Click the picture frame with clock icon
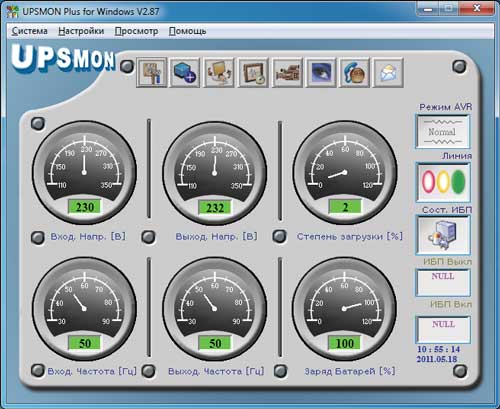 (x=253, y=72)
